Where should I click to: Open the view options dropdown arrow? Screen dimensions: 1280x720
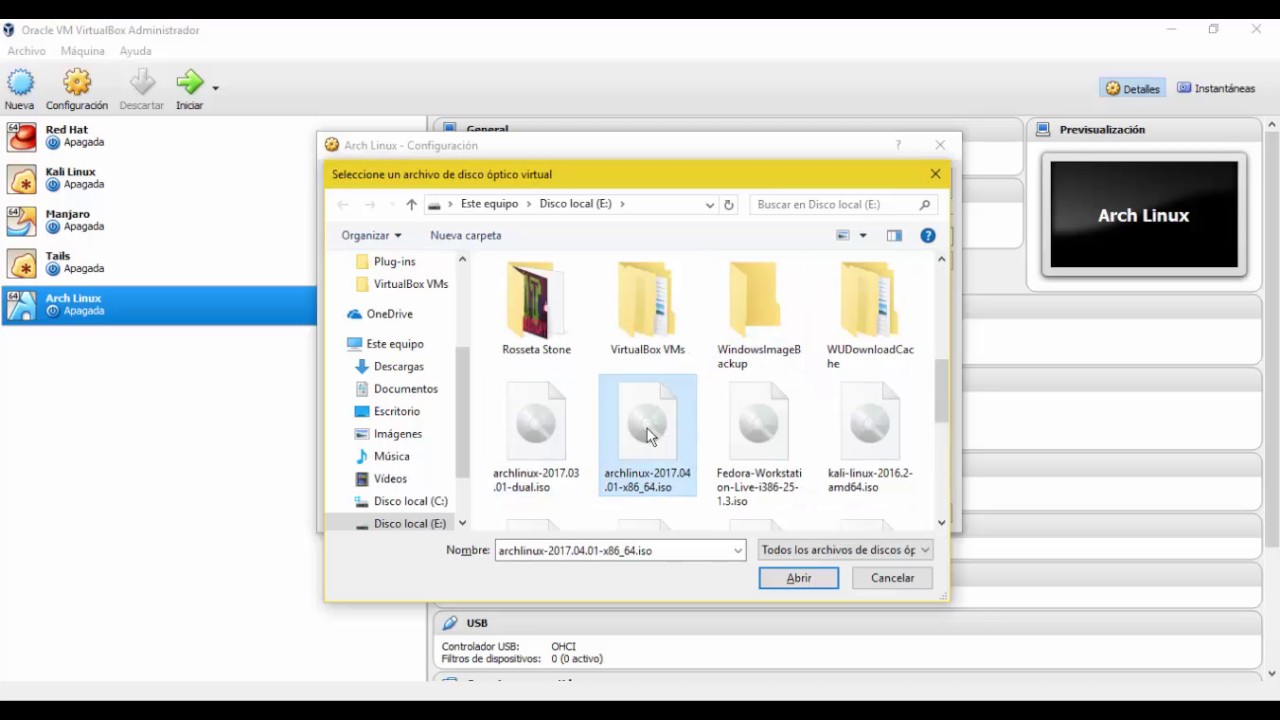pyautogui.click(x=863, y=236)
